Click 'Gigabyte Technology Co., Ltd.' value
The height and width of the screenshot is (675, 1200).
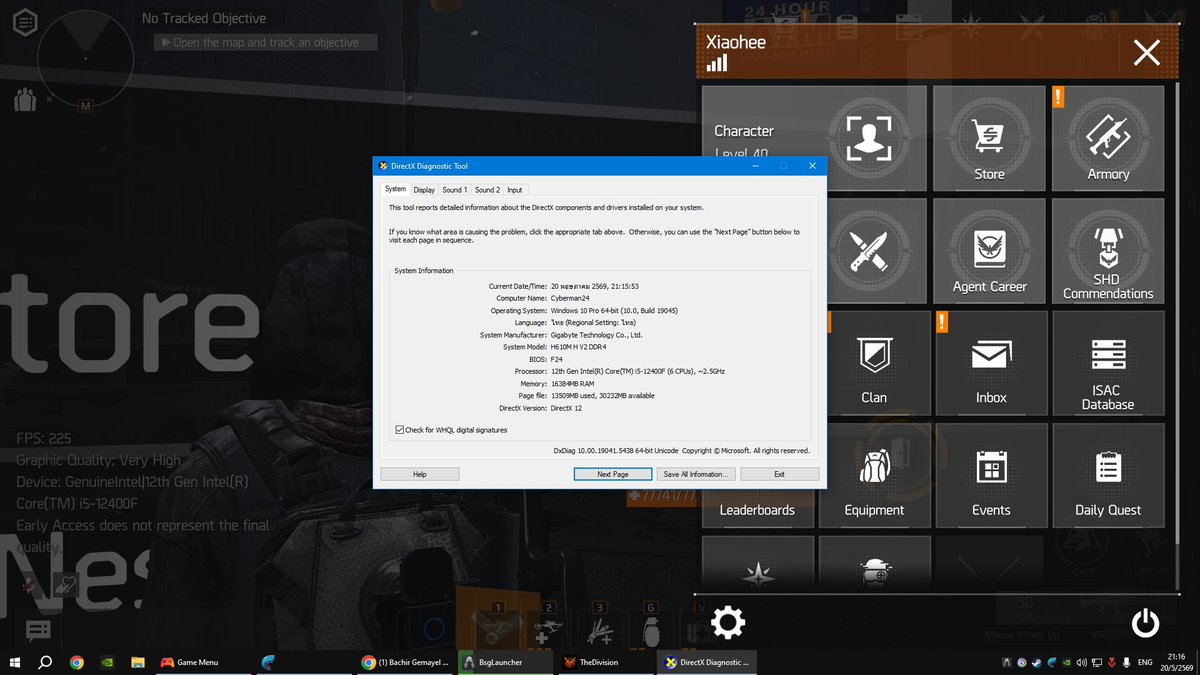(x=596, y=335)
